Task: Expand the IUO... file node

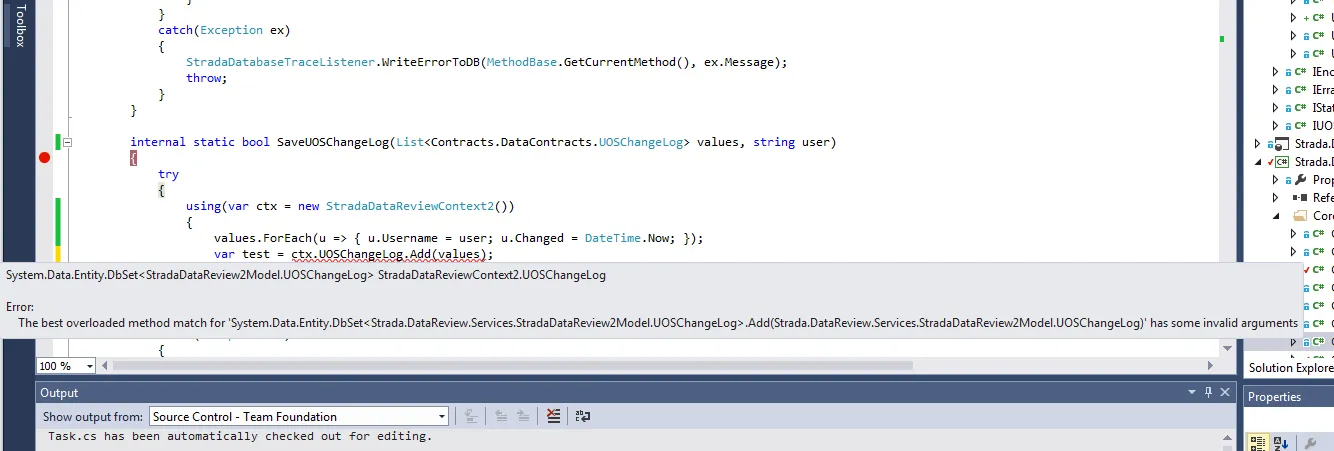Action: click(x=1275, y=126)
